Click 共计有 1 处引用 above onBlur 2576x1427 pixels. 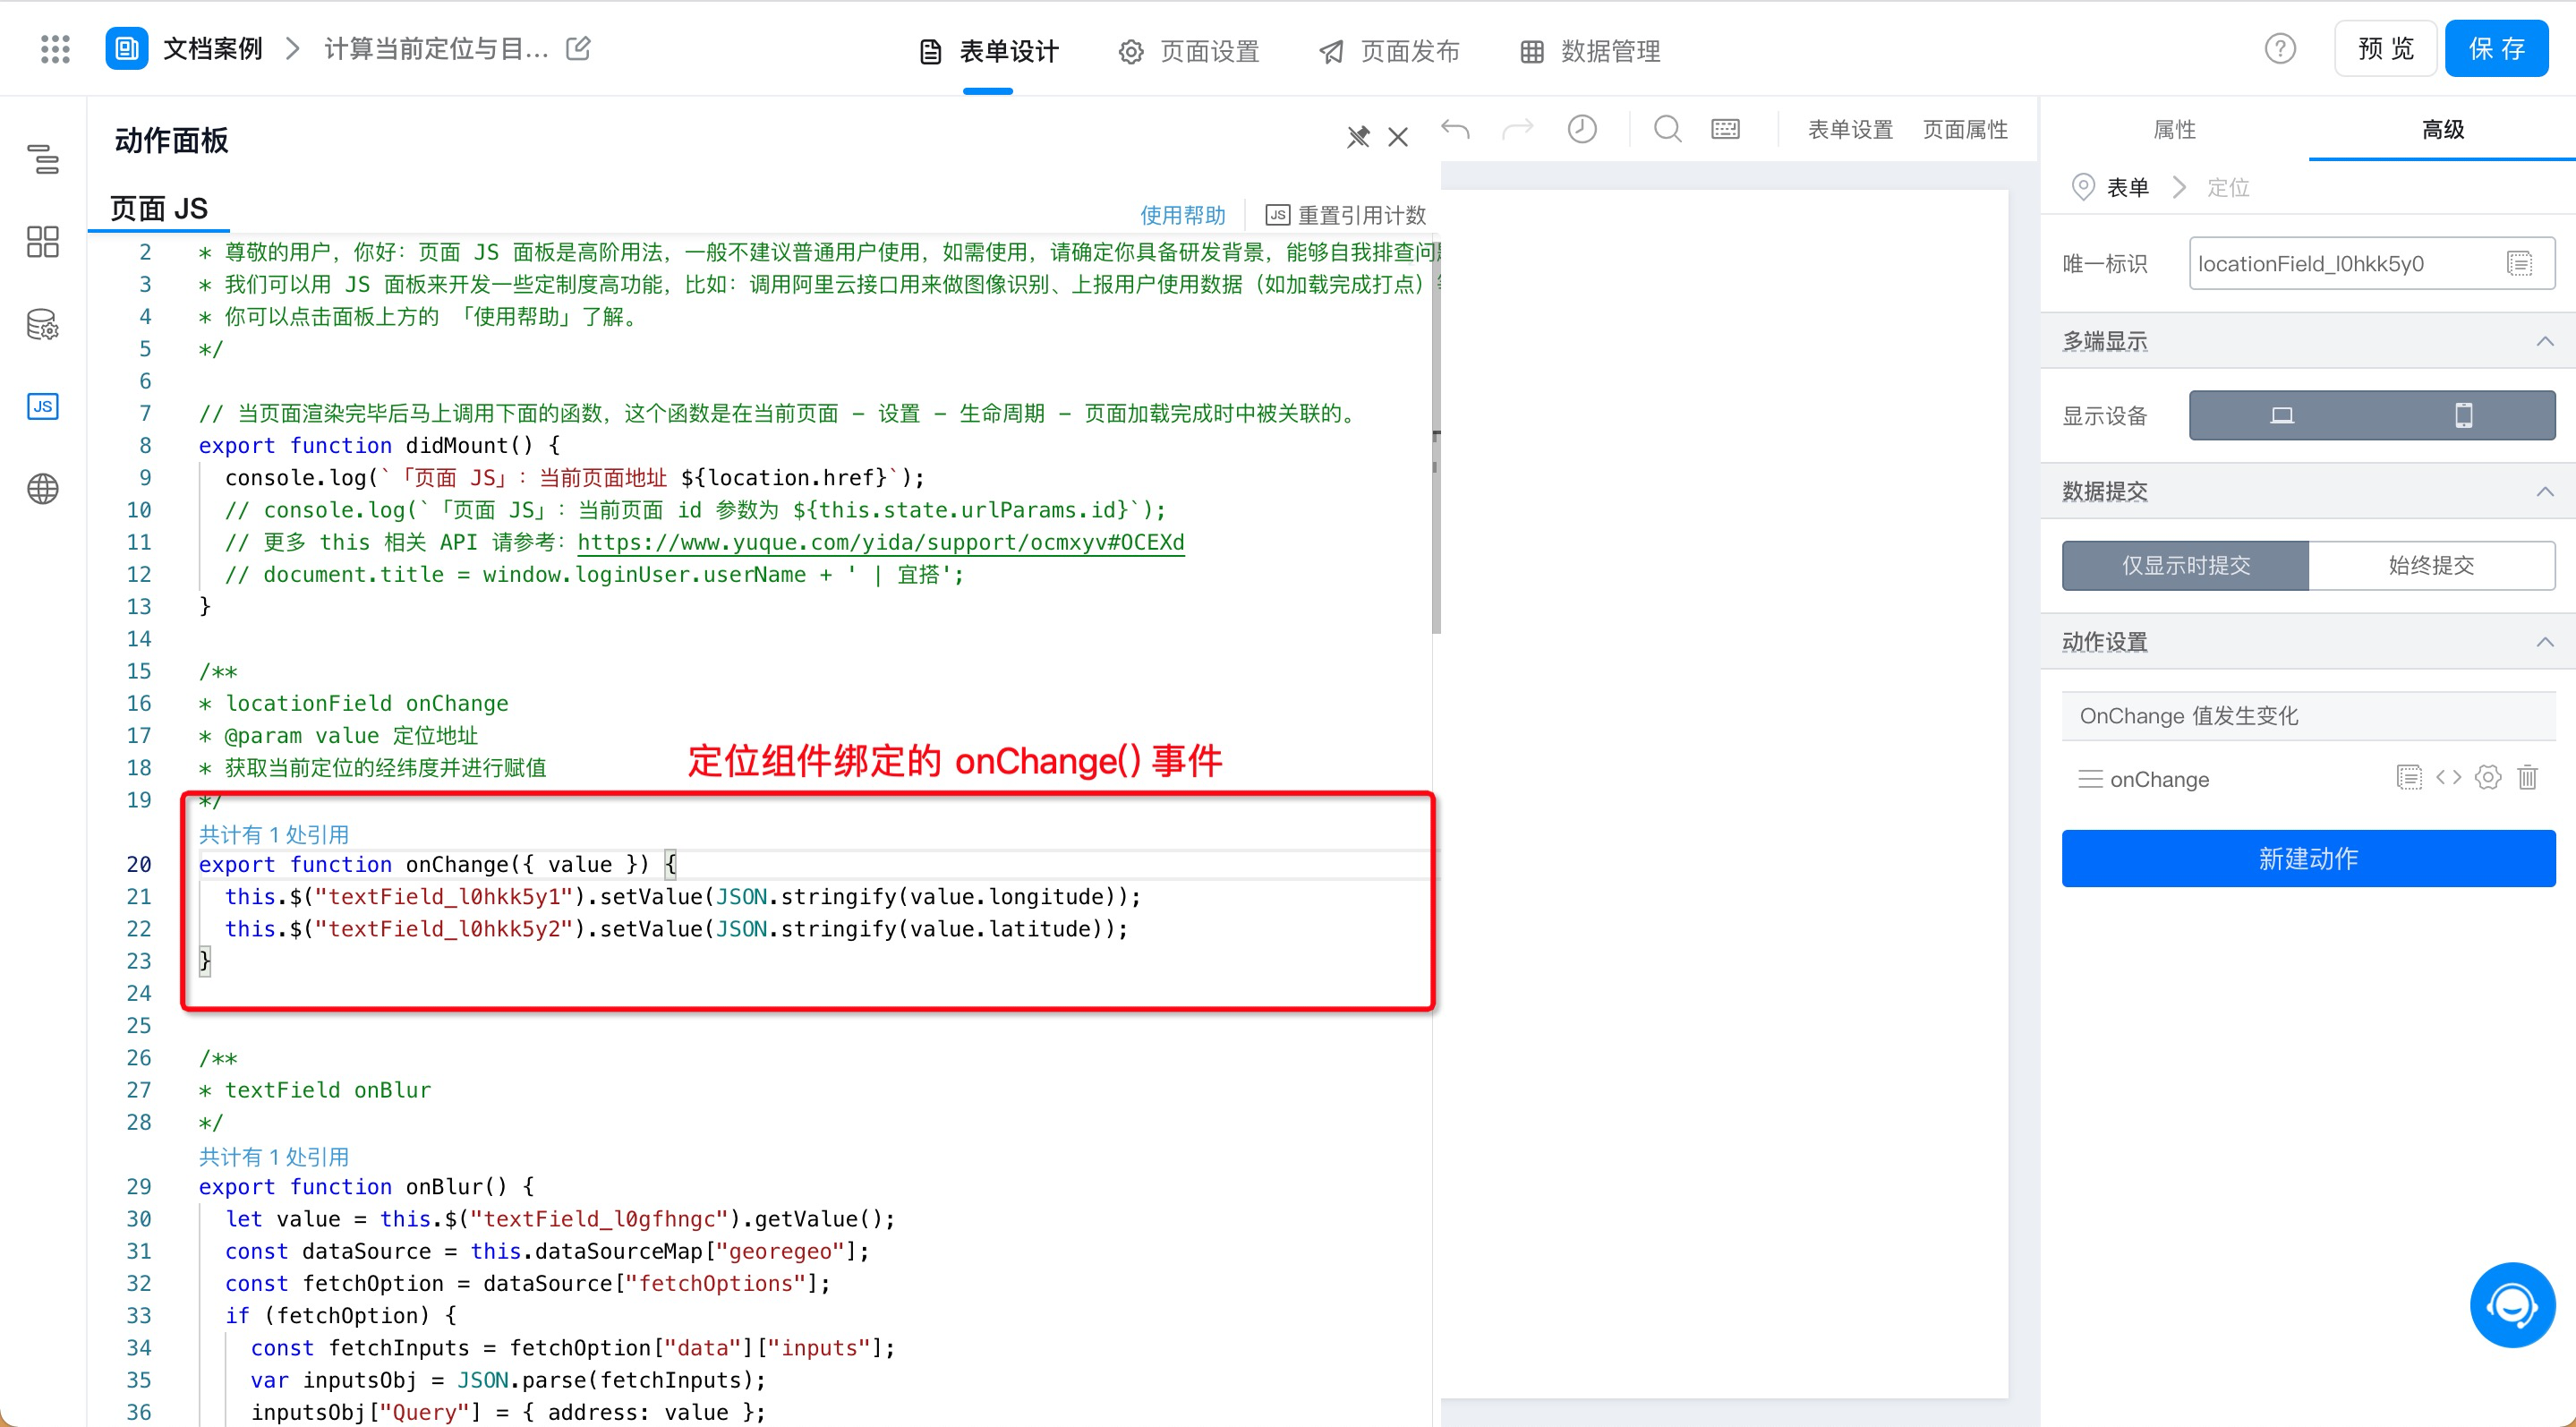point(274,1156)
